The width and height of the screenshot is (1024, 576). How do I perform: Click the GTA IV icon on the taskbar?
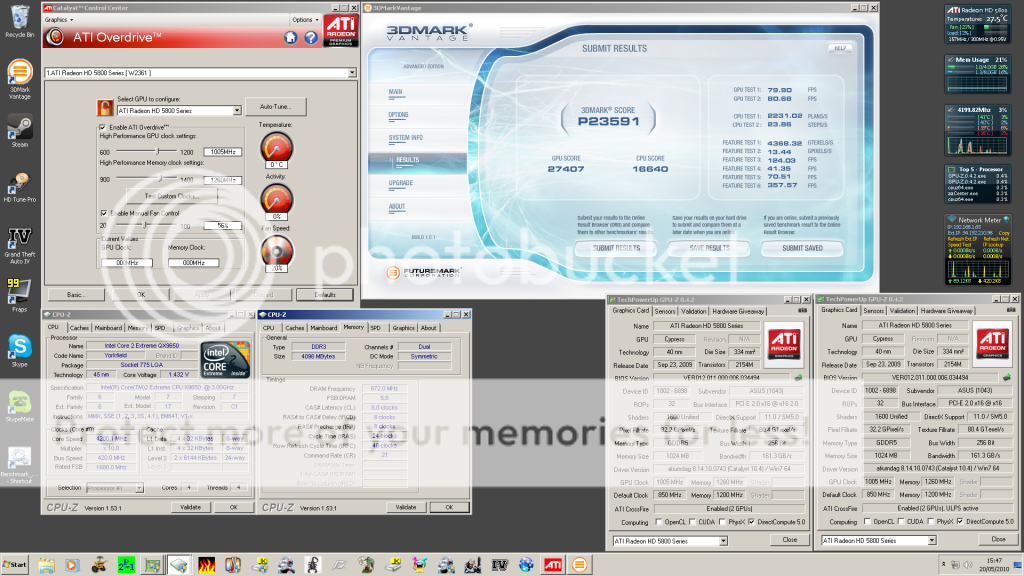tap(500, 565)
